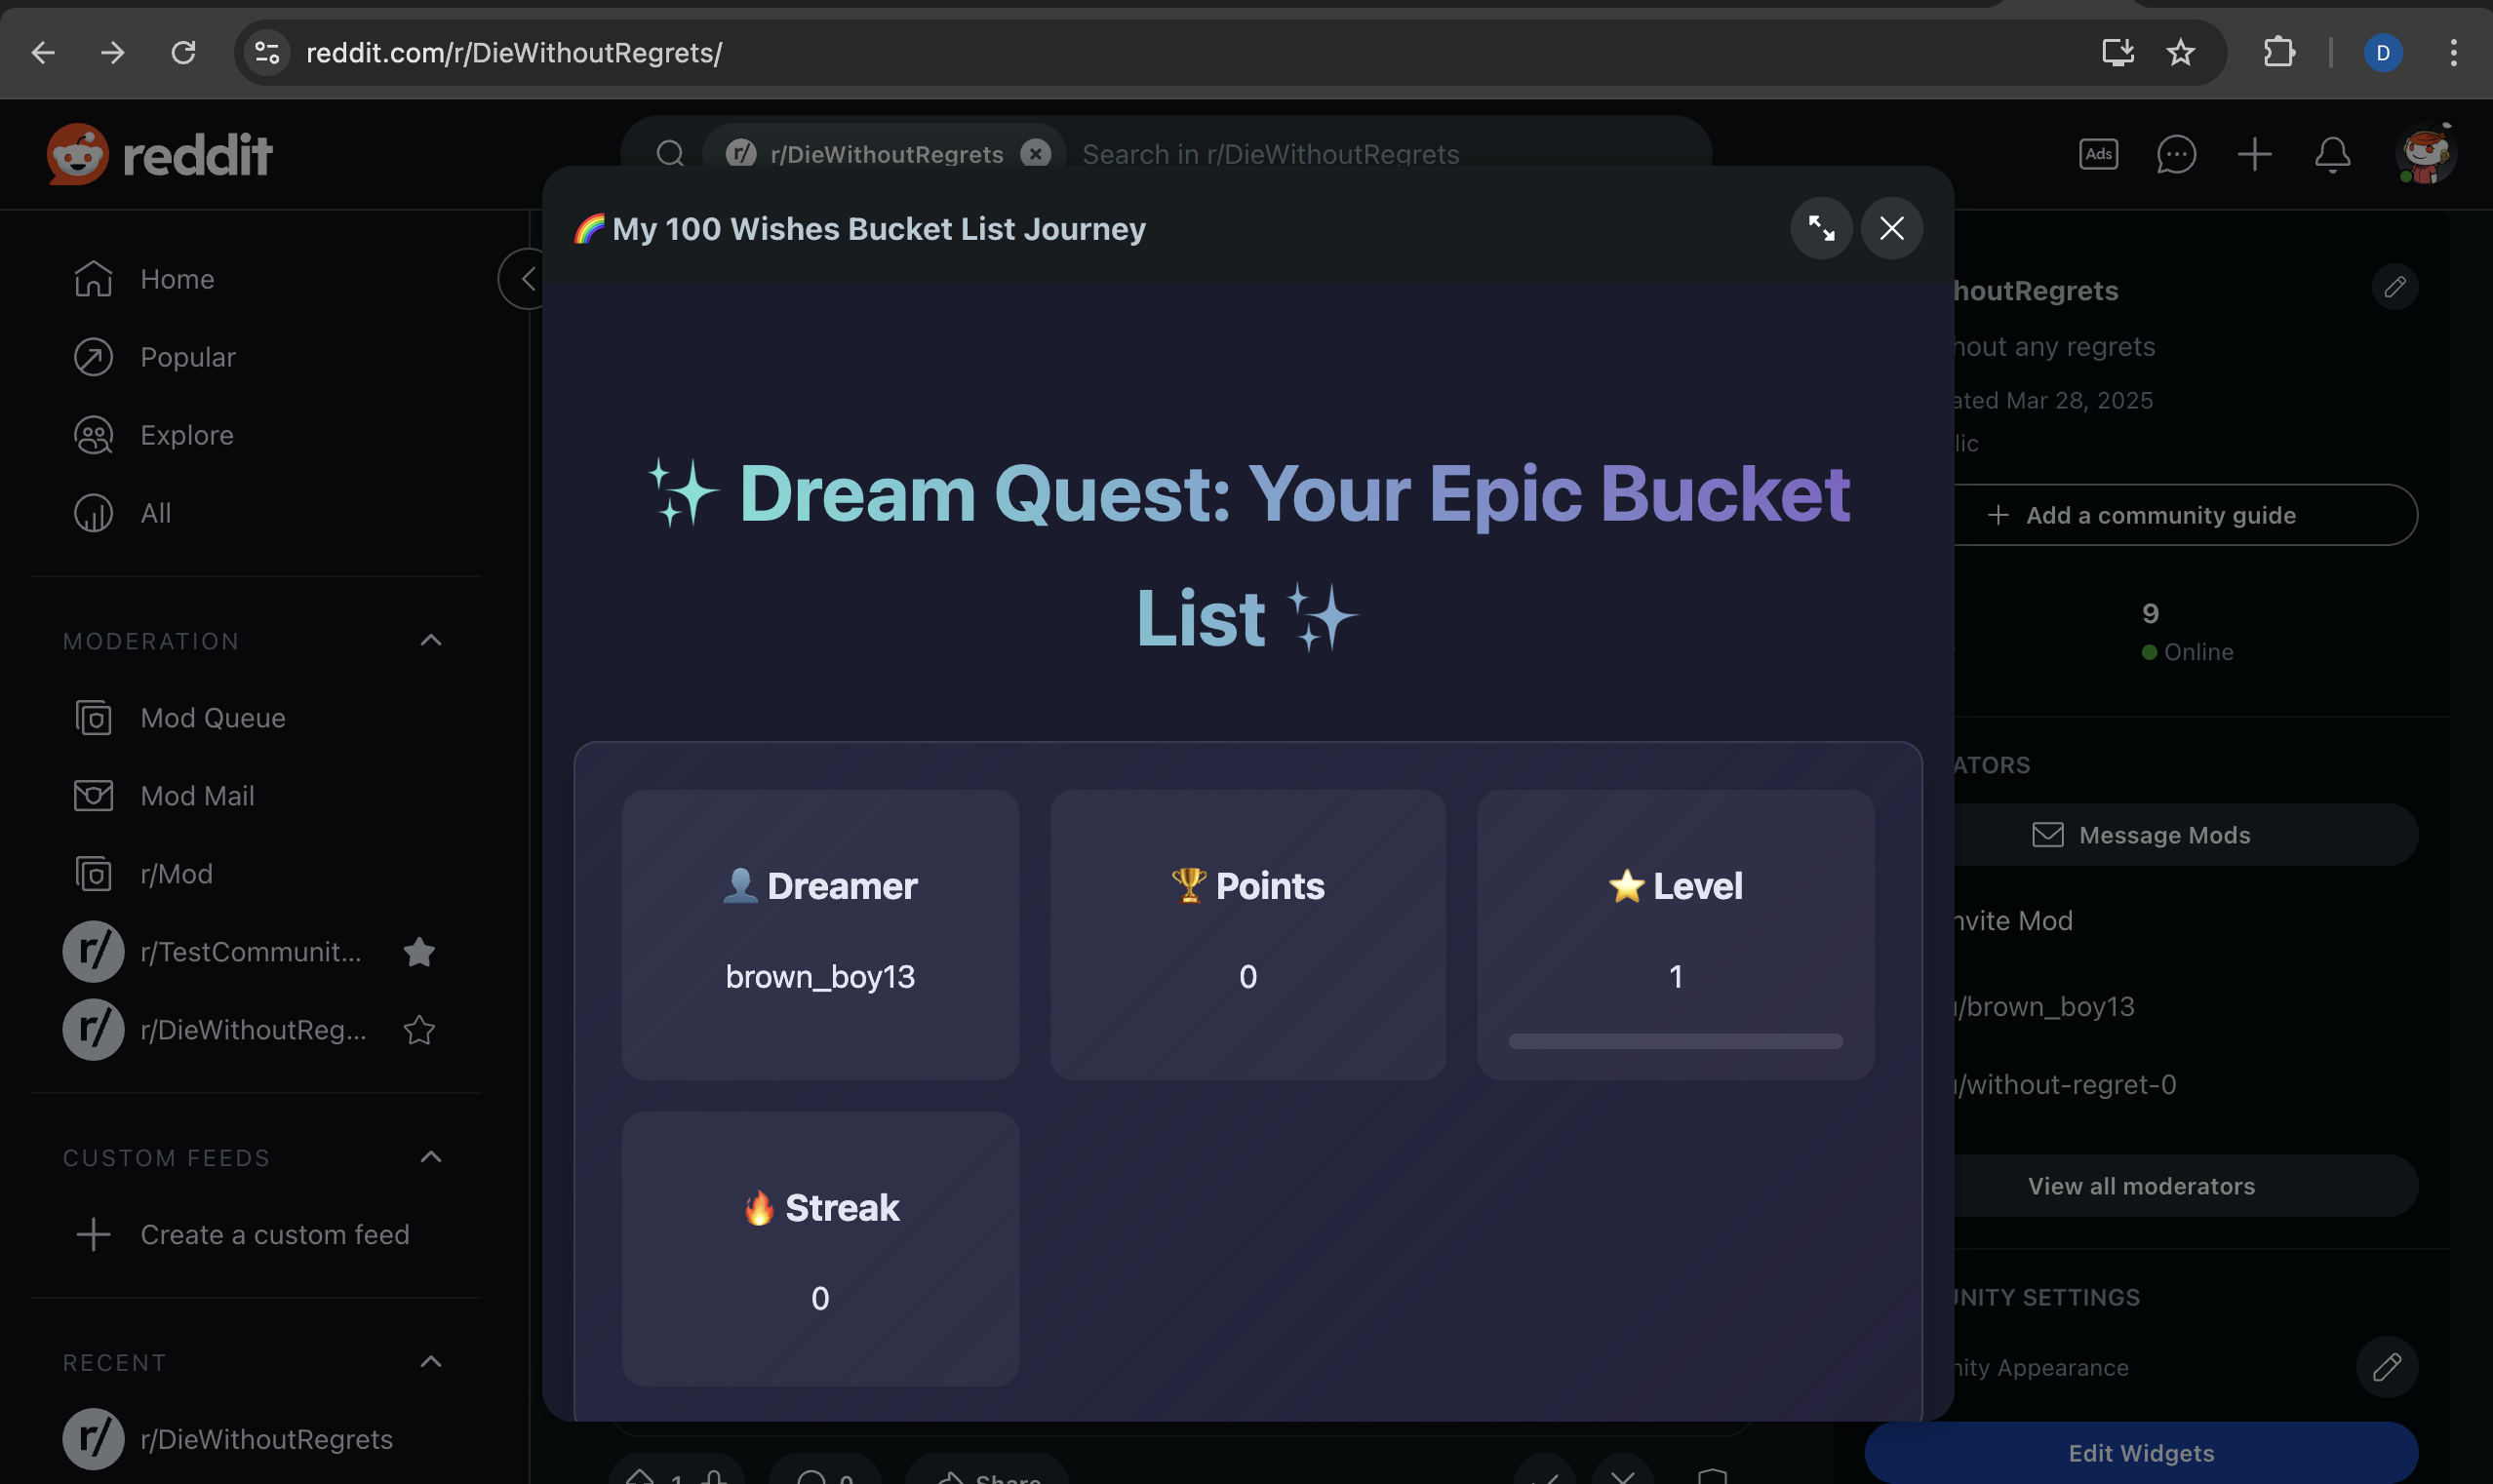Bookmark this page with star icon
This screenshot has height=1484, width=2493.
click(2180, 52)
